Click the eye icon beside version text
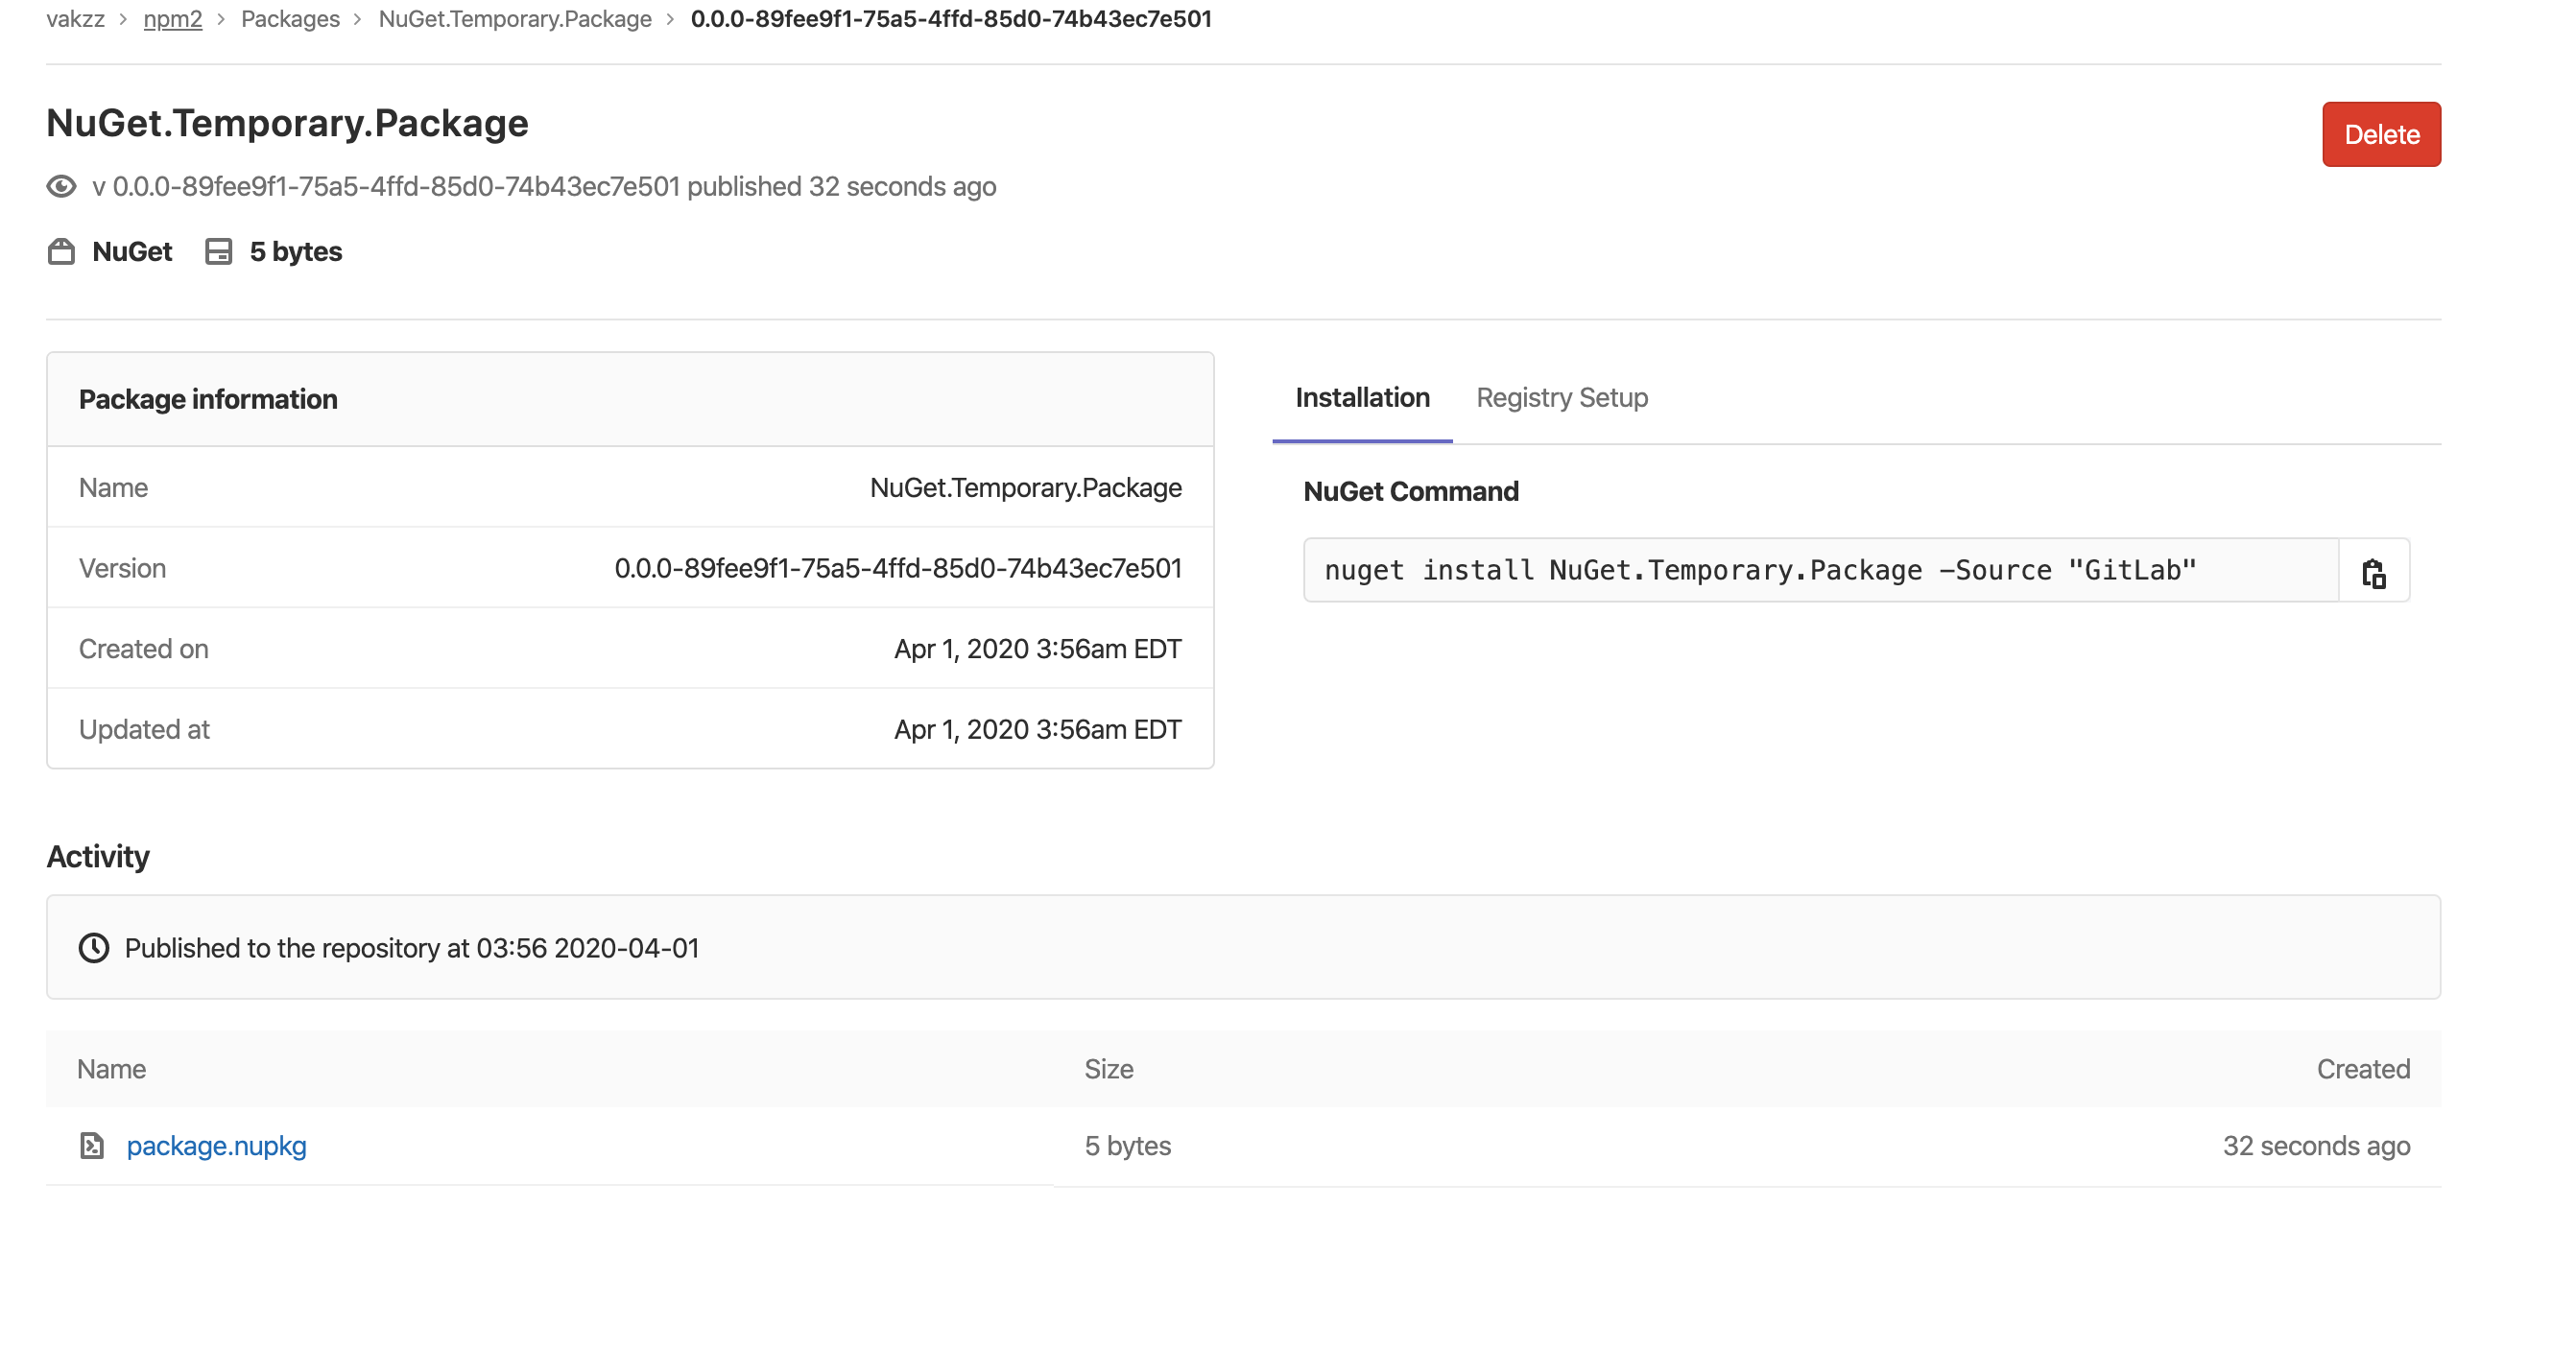 (61, 187)
